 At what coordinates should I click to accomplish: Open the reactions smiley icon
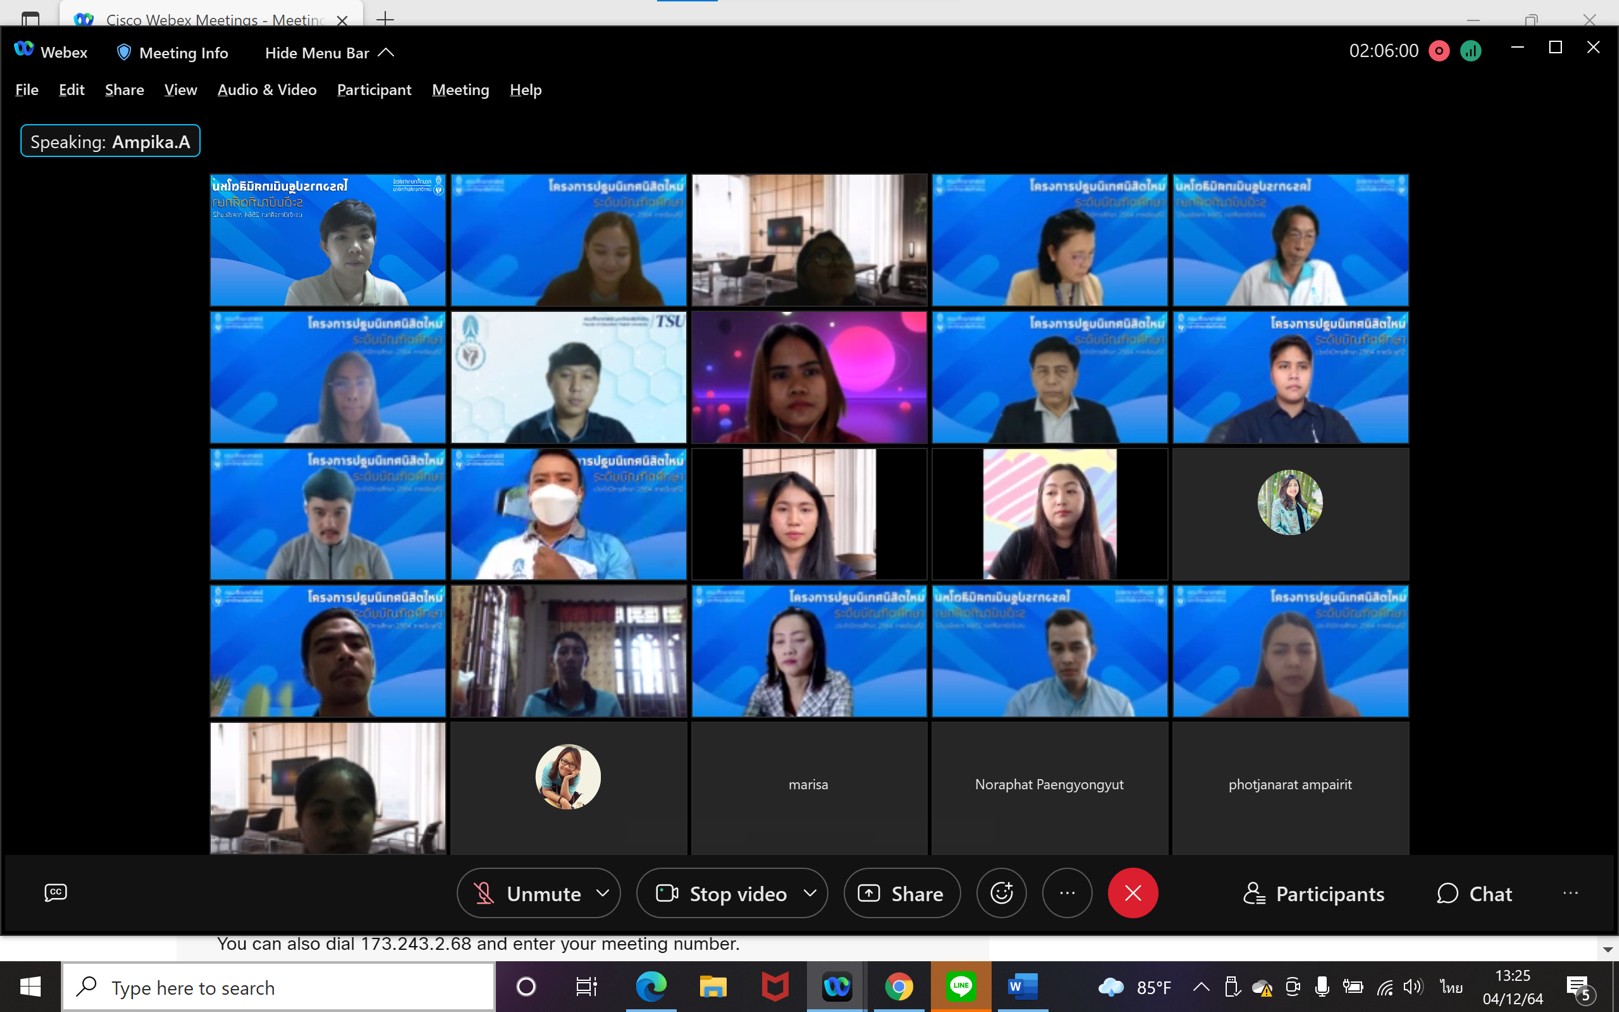tap(1001, 893)
